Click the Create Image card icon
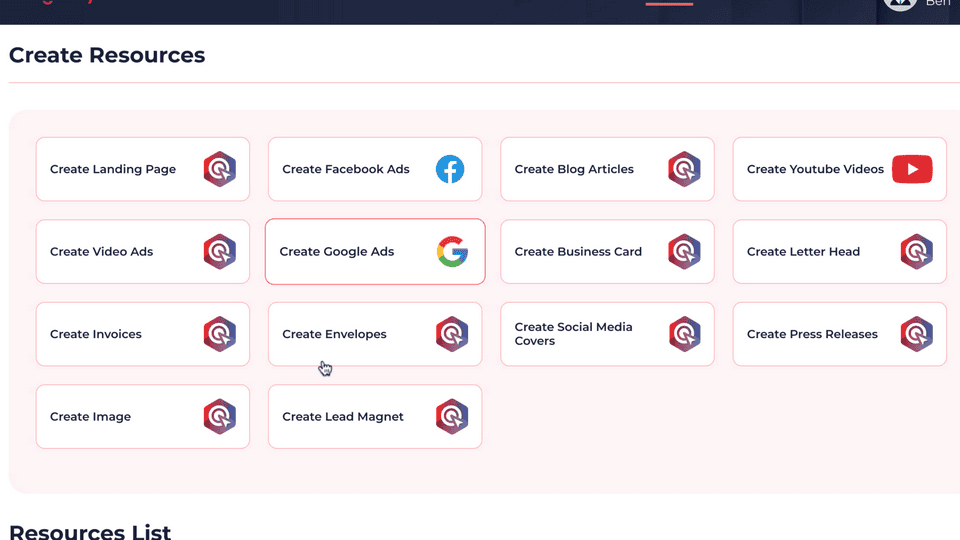Image resolution: width=960 pixels, height=540 pixels. (x=220, y=417)
